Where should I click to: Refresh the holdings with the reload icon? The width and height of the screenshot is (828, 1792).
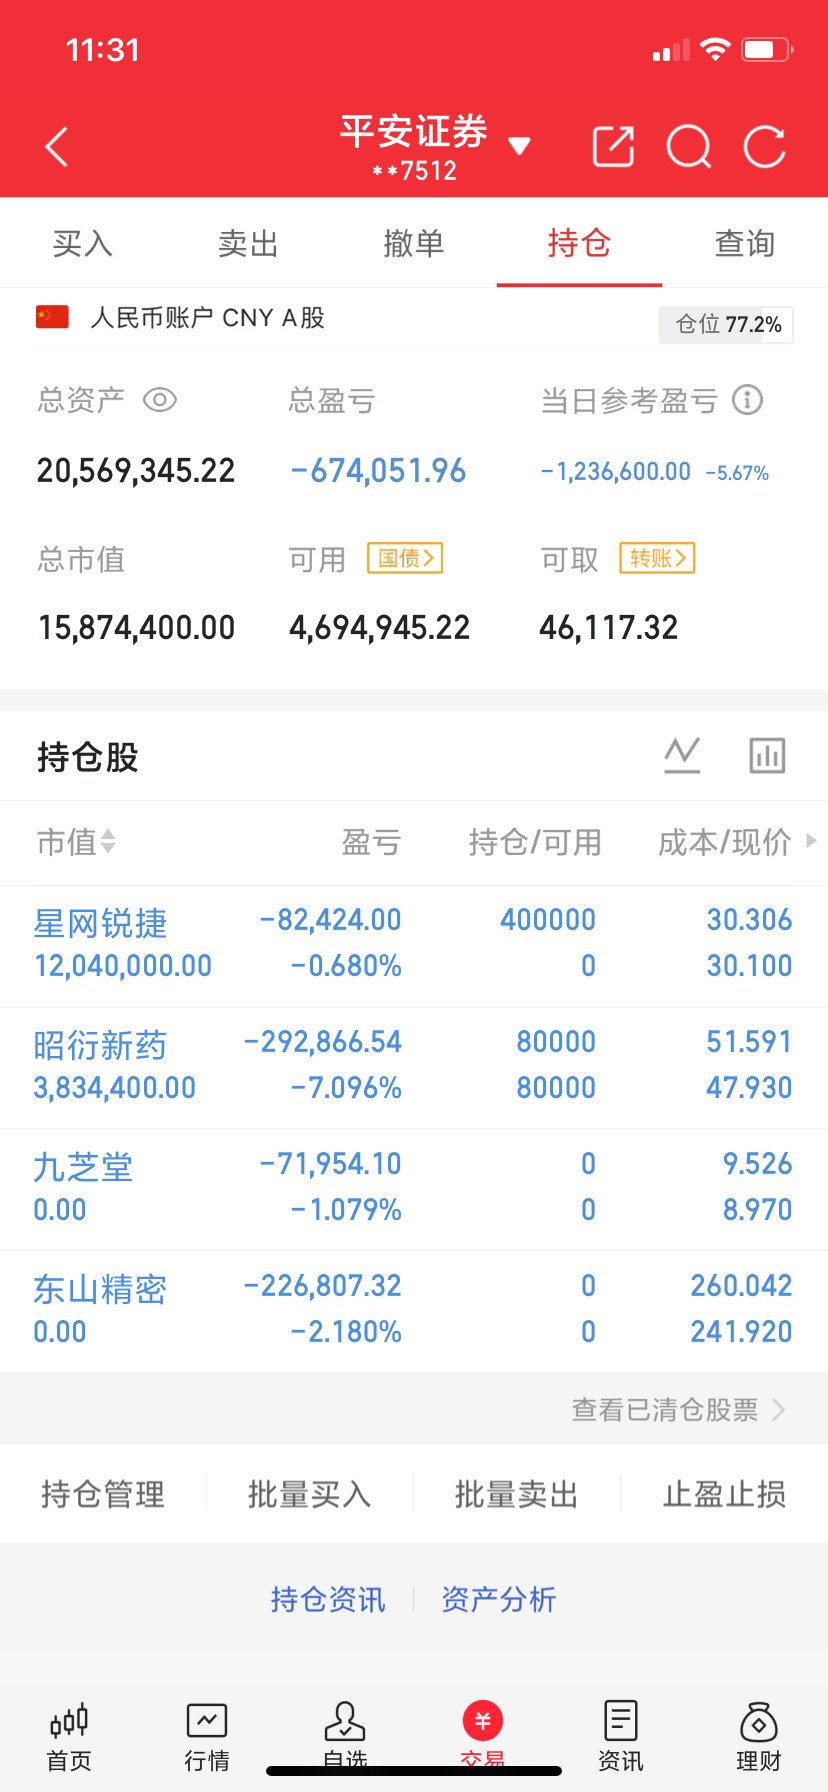click(x=765, y=147)
